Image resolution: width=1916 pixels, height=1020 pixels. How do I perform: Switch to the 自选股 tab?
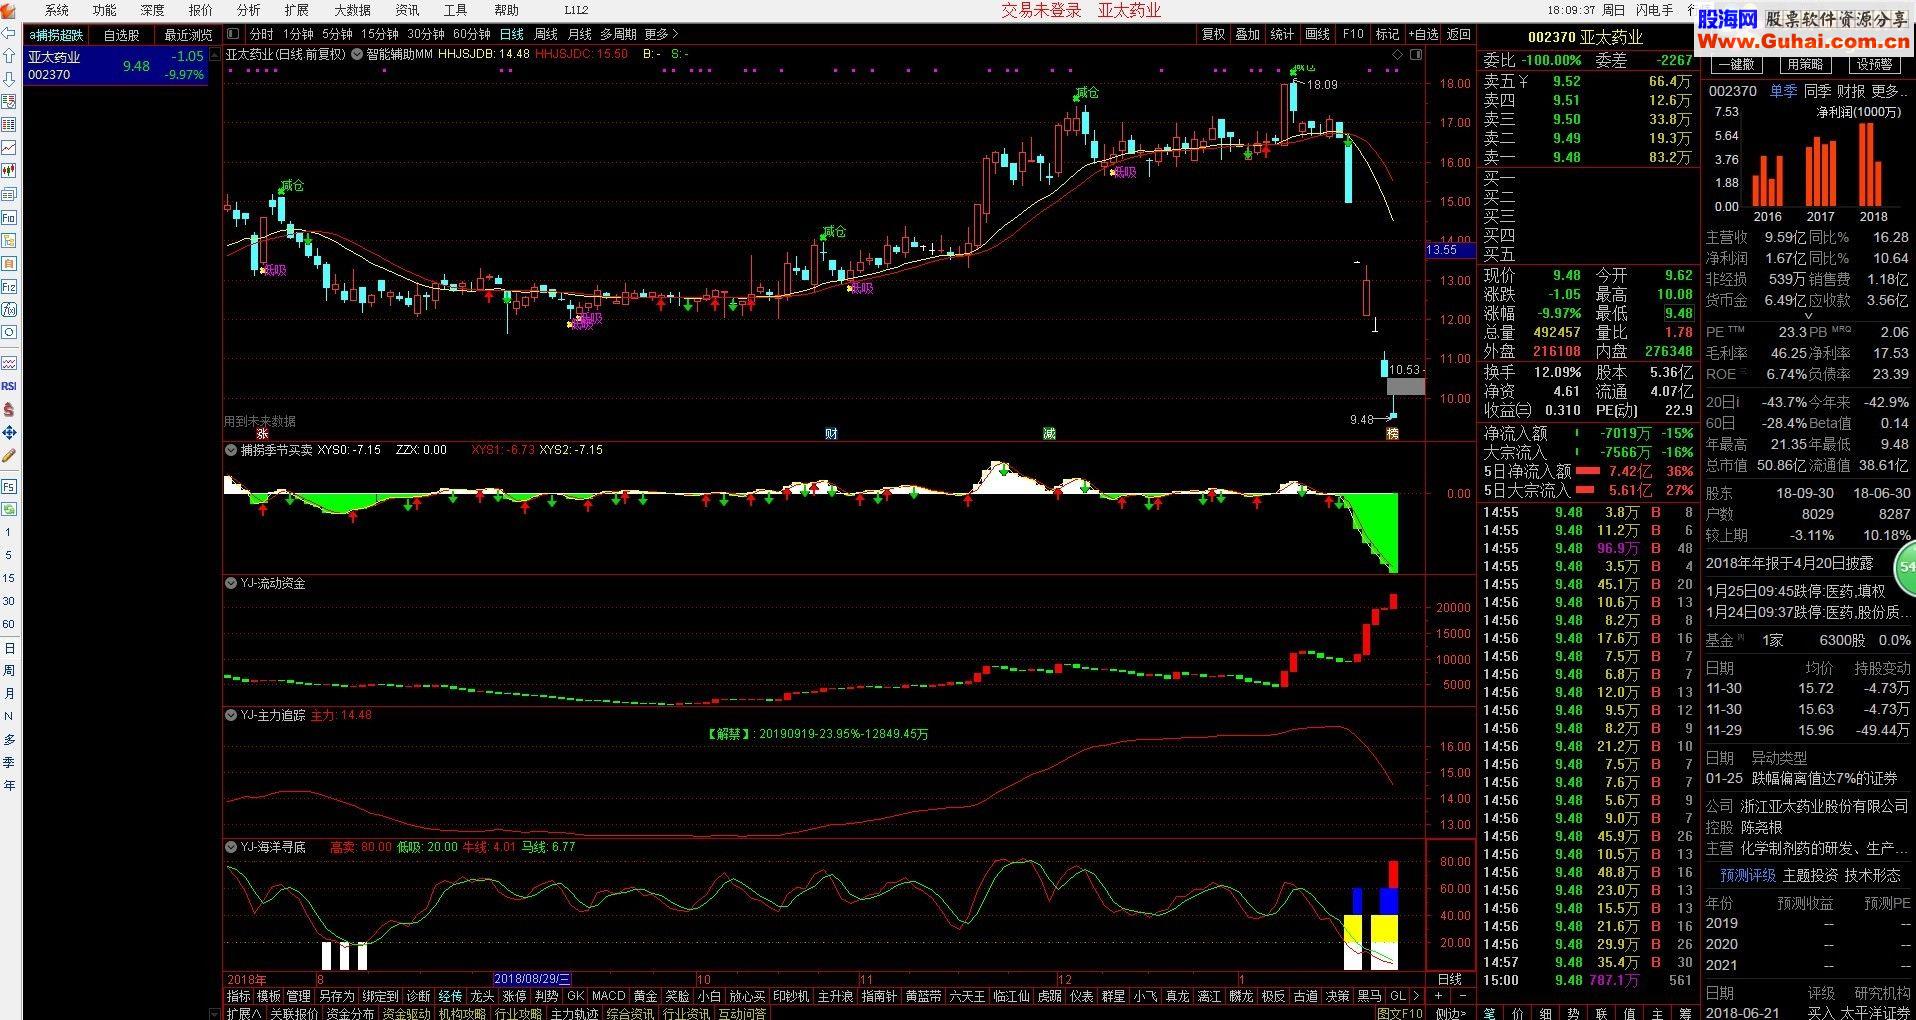(121, 35)
